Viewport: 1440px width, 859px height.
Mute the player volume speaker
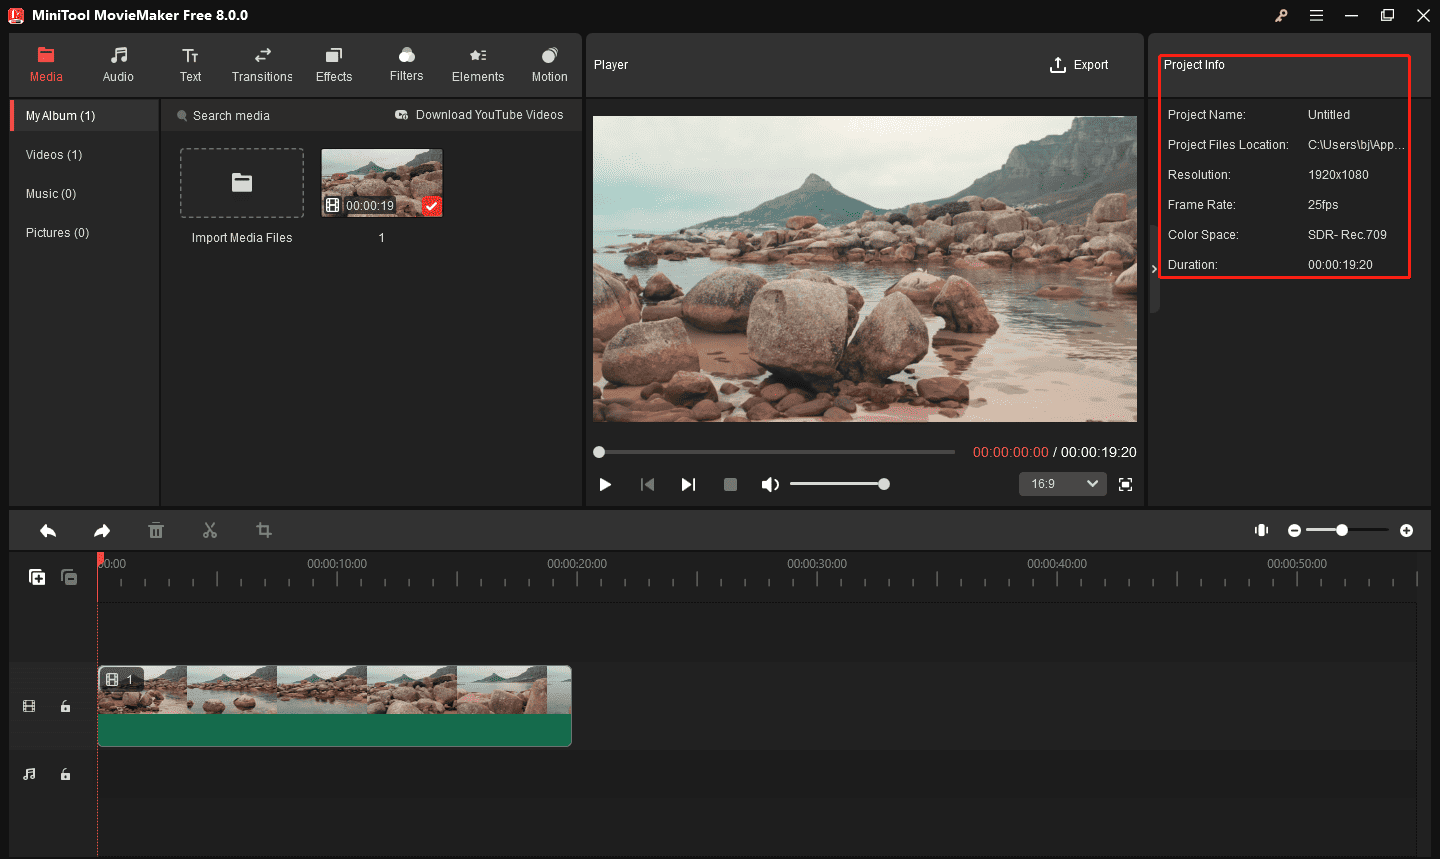tap(769, 484)
